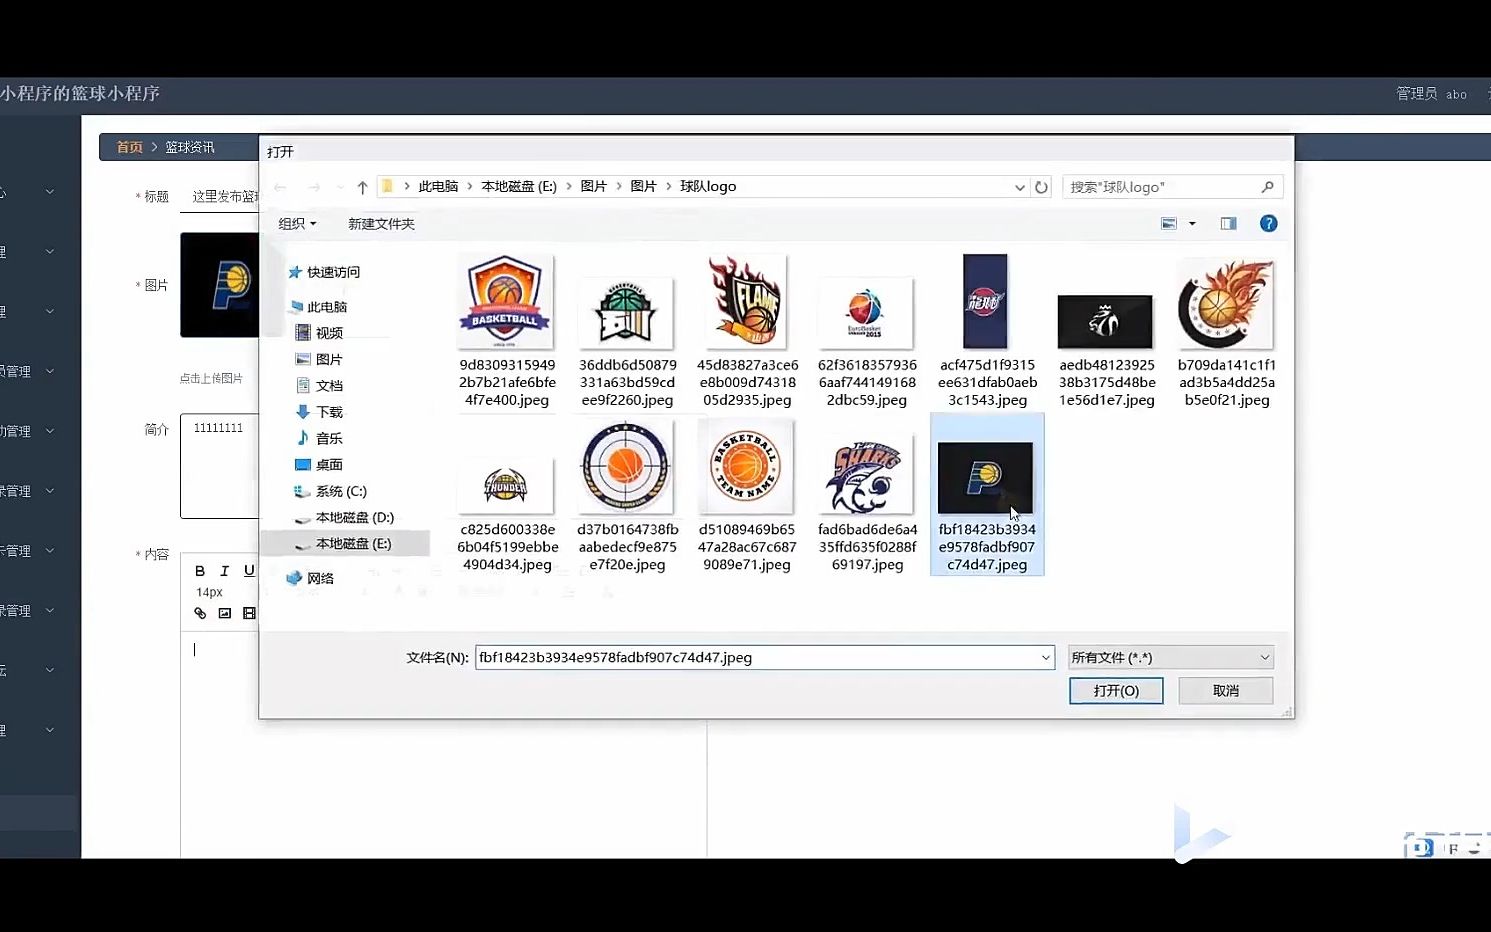Image resolution: width=1491 pixels, height=932 pixels.
Task: Open the 视频 folder in sidebar
Action: (x=319, y=333)
